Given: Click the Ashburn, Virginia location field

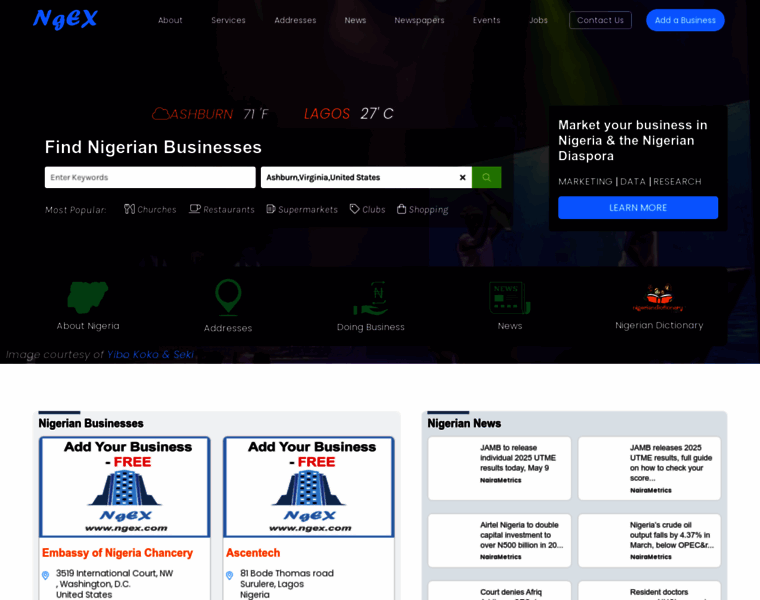Looking at the screenshot, I should coord(359,177).
